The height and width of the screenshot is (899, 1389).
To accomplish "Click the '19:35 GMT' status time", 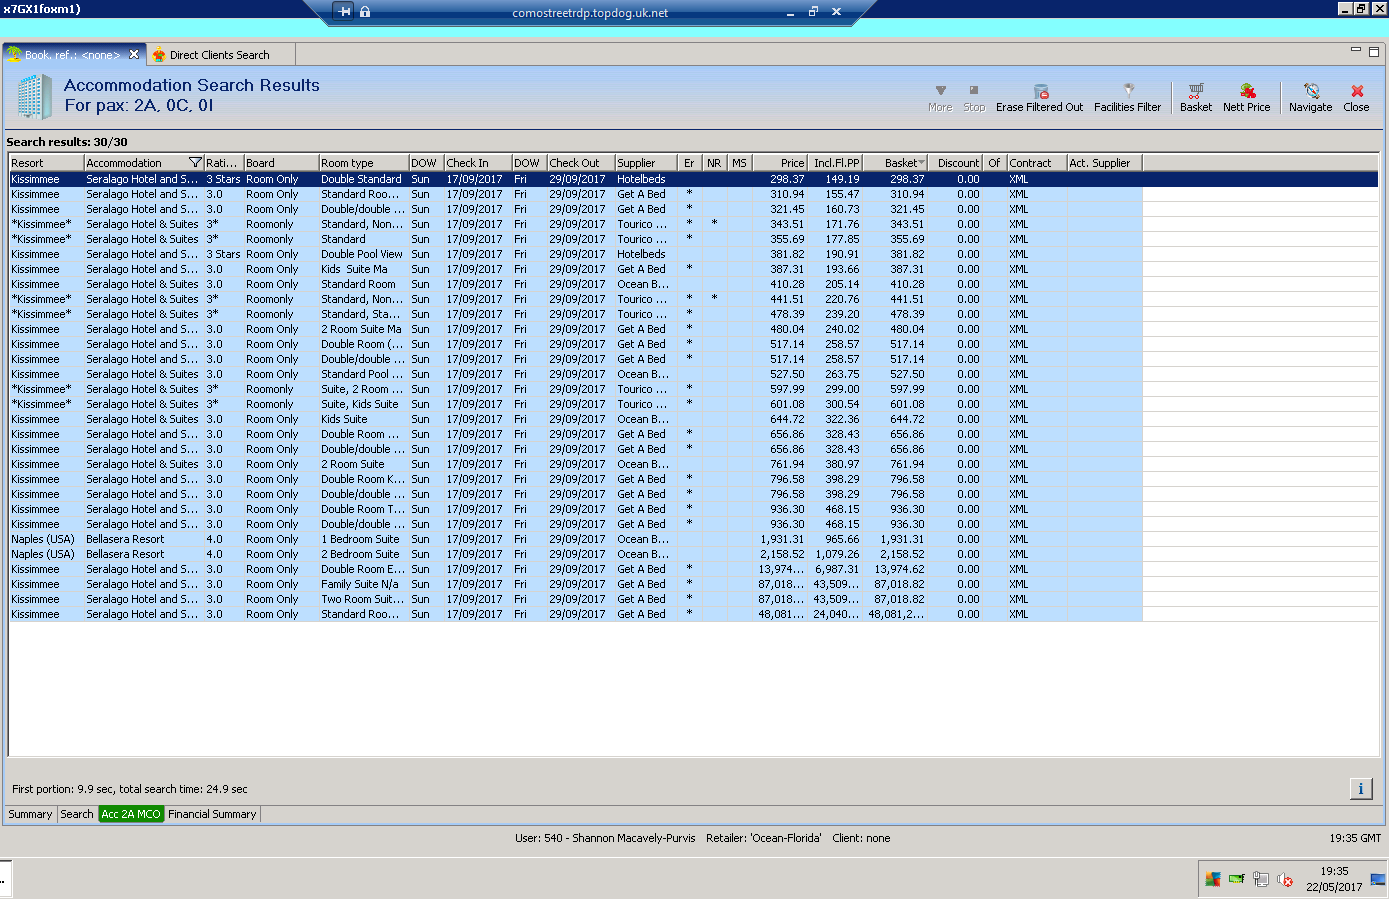I will point(1355,838).
